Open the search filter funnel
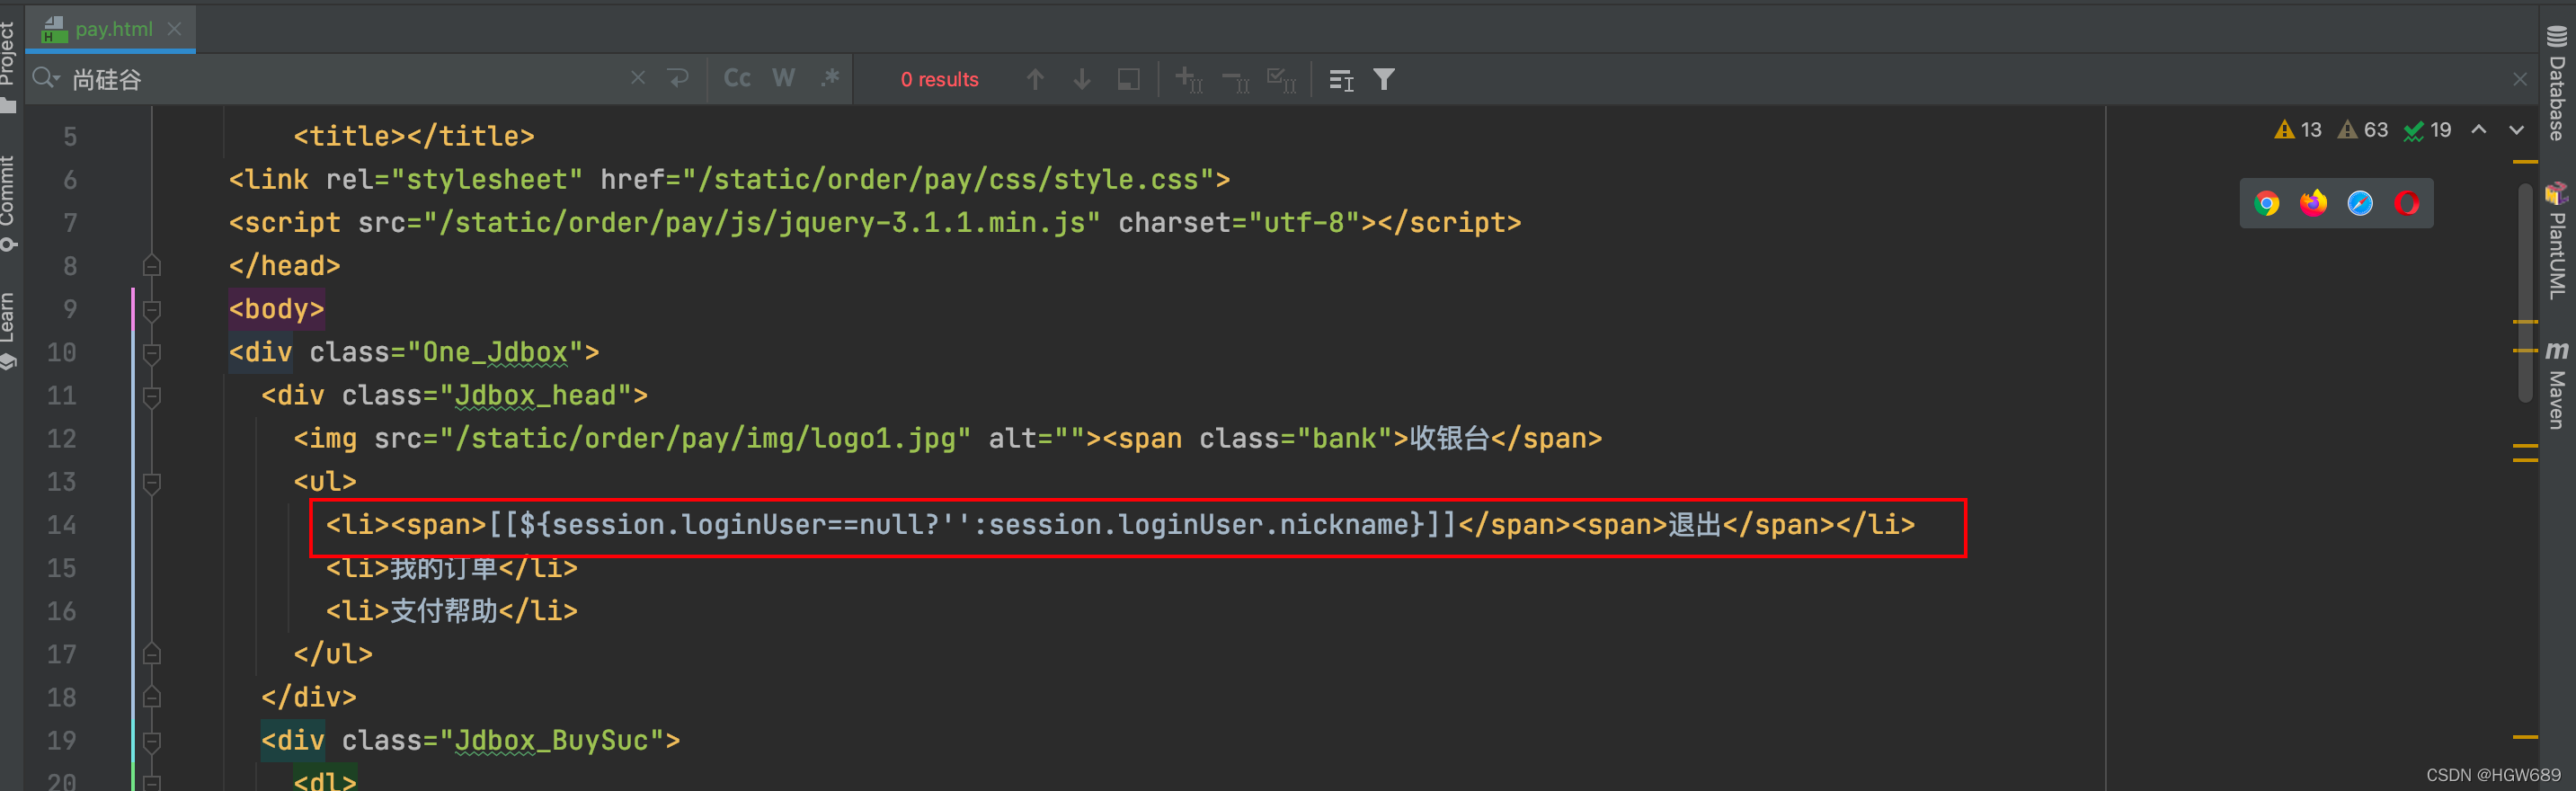2576x791 pixels. tap(1384, 79)
